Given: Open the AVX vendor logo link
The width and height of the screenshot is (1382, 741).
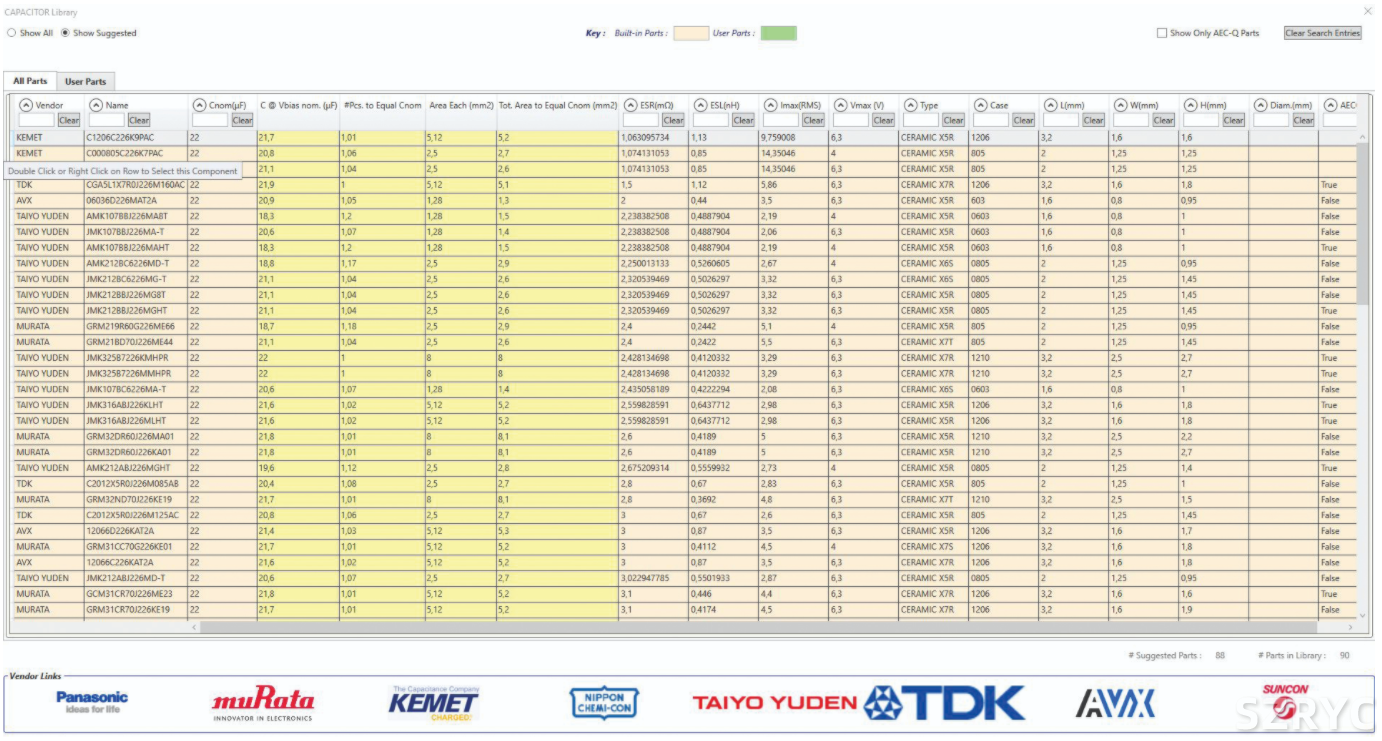Looking at the screenshot, I should point(1115,703).
